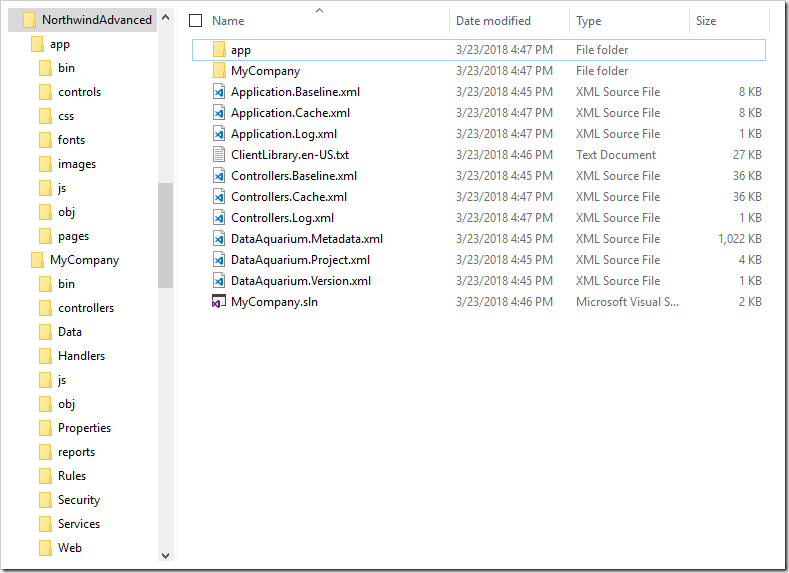Click the Application.Cache.xml file icon

click(219, 113)
